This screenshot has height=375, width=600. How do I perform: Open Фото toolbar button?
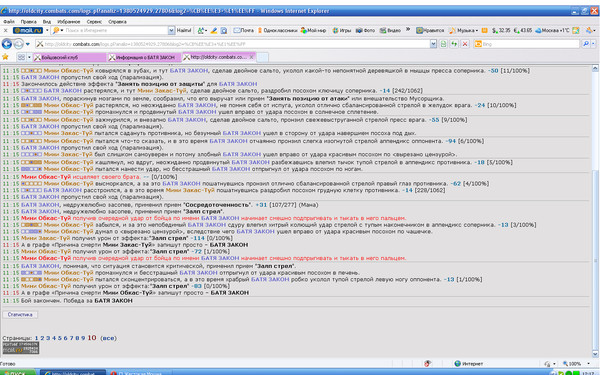[365, 30]
